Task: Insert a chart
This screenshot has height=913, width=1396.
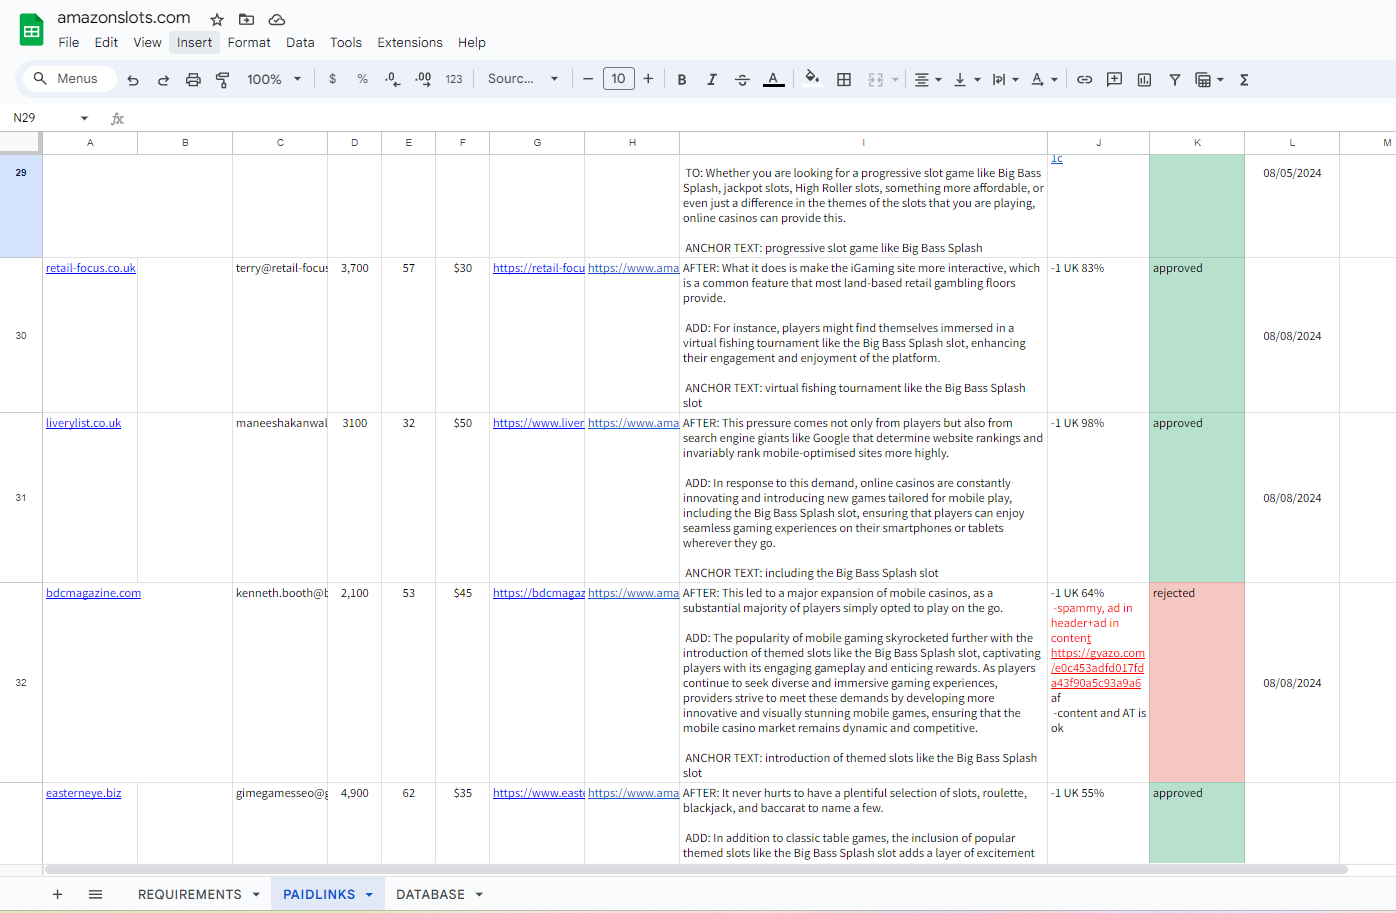Action: coord(1144,80)
